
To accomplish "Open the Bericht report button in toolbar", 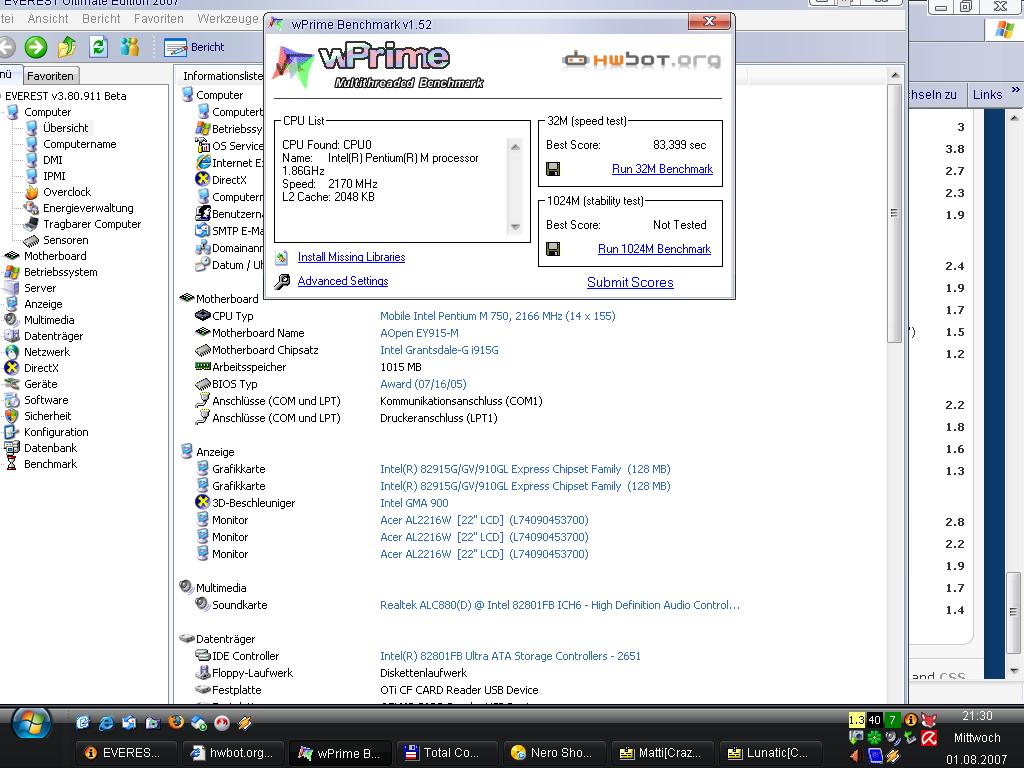I will point(194,47).
